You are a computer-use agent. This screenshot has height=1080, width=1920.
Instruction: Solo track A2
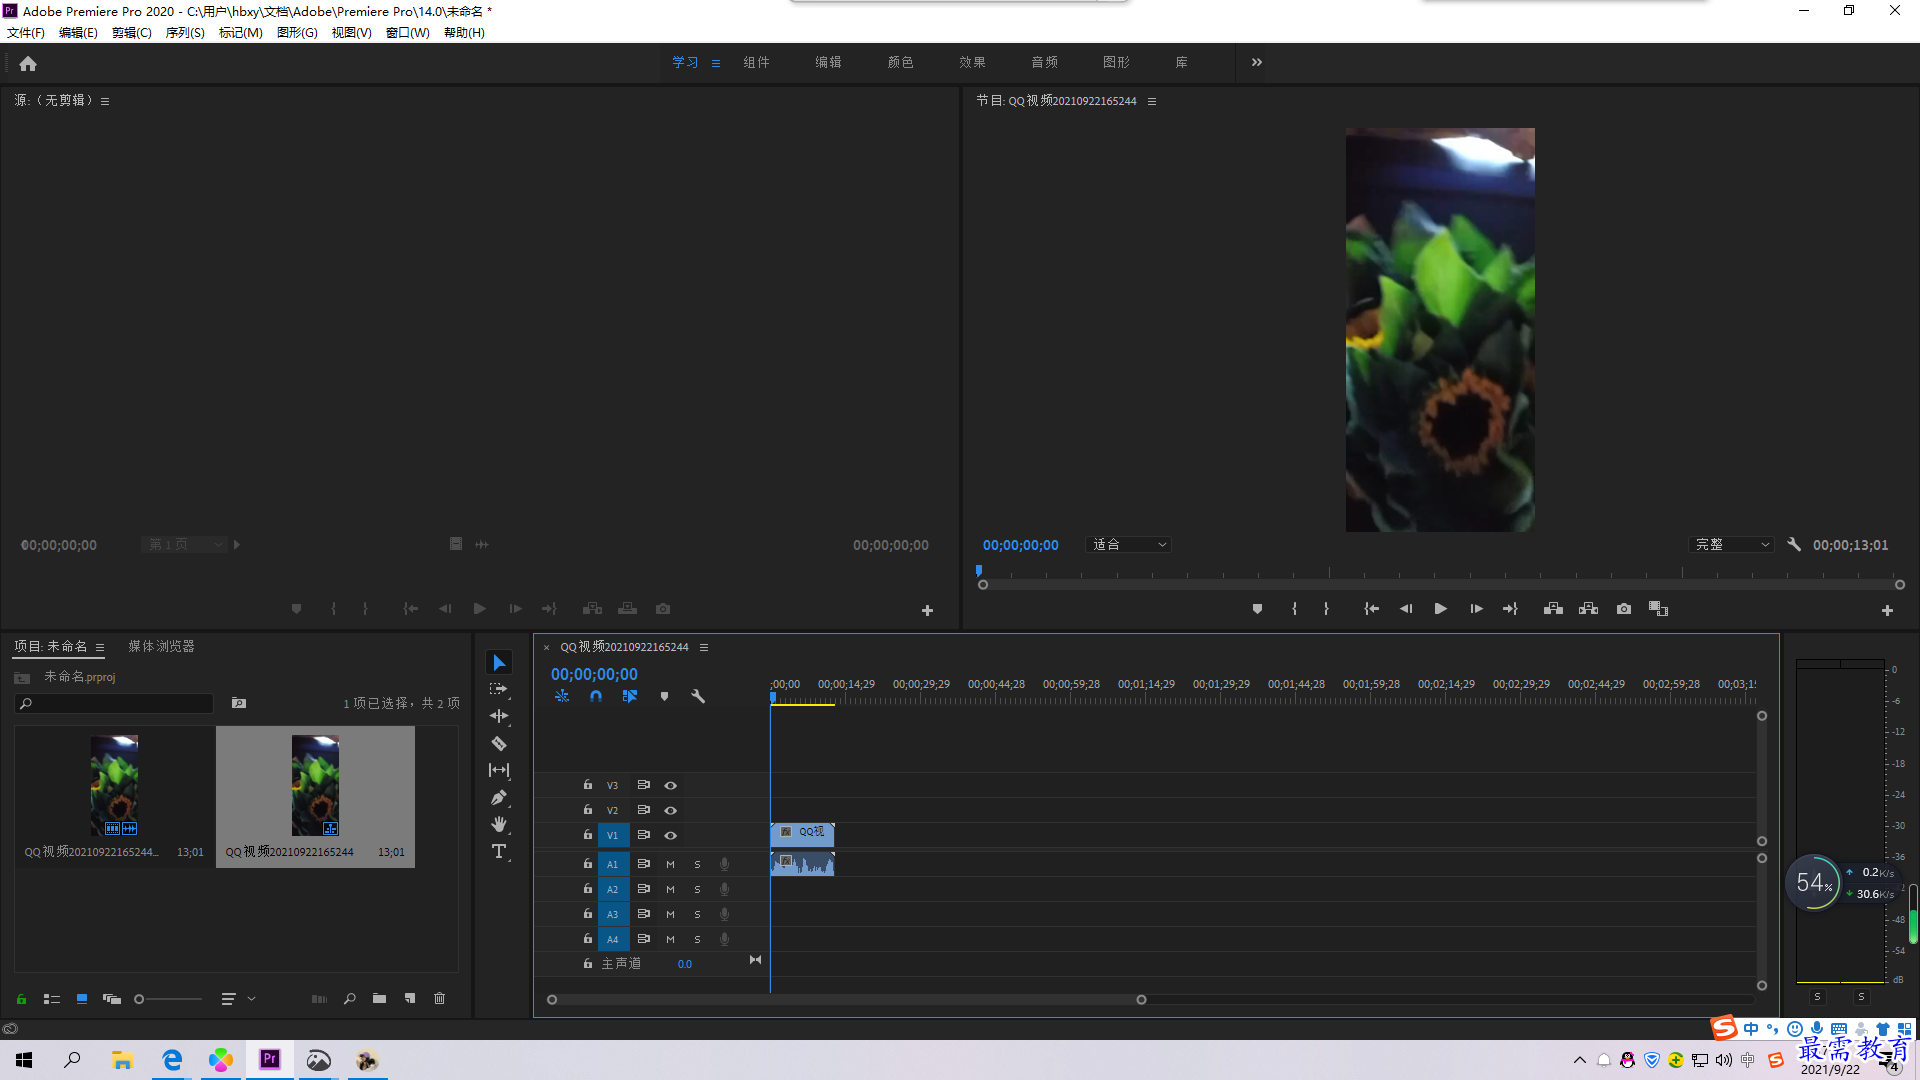click(697, 889)
